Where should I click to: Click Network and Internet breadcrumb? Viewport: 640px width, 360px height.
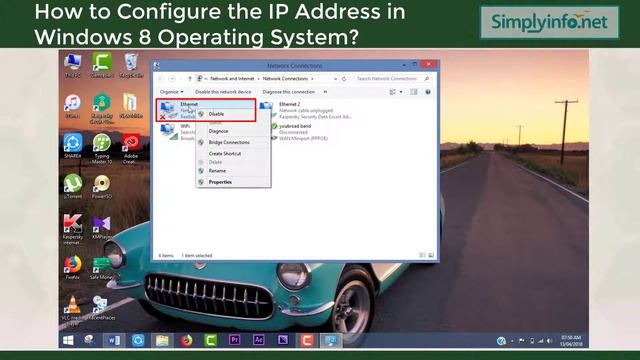click(232, 78)
